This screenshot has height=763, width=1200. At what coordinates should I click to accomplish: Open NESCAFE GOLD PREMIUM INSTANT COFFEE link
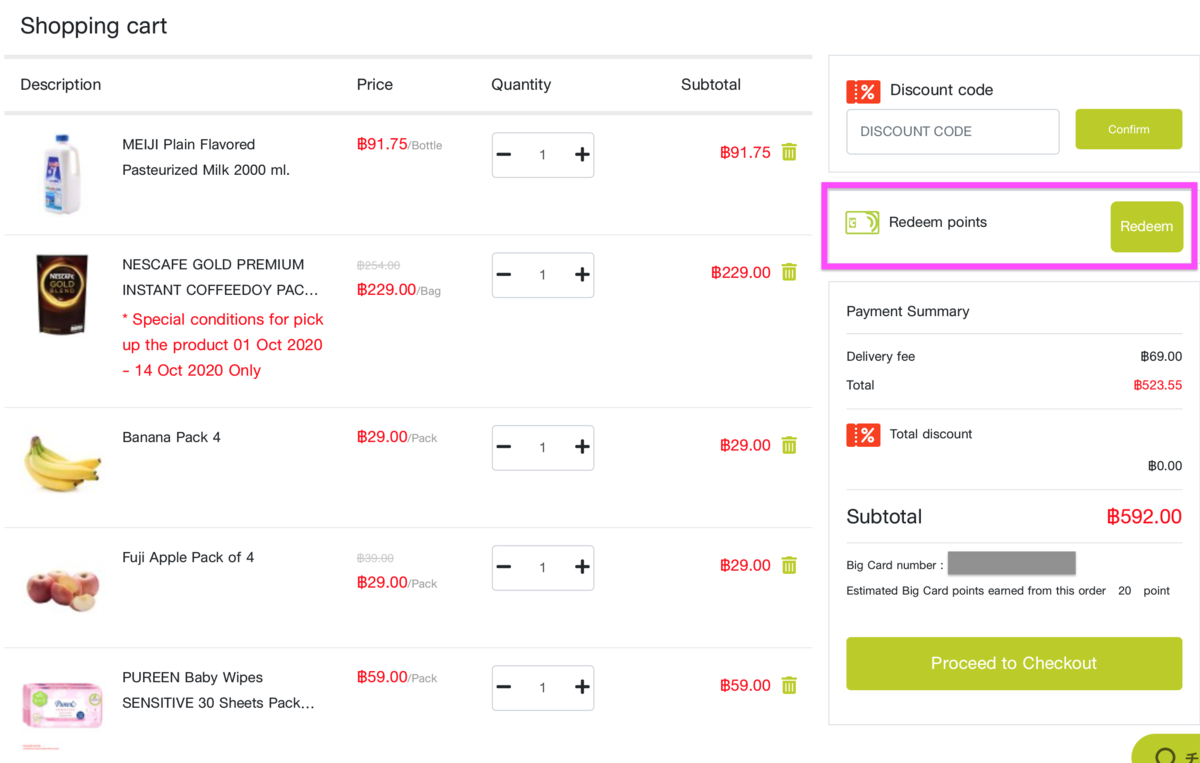click(x=221, y=277)
